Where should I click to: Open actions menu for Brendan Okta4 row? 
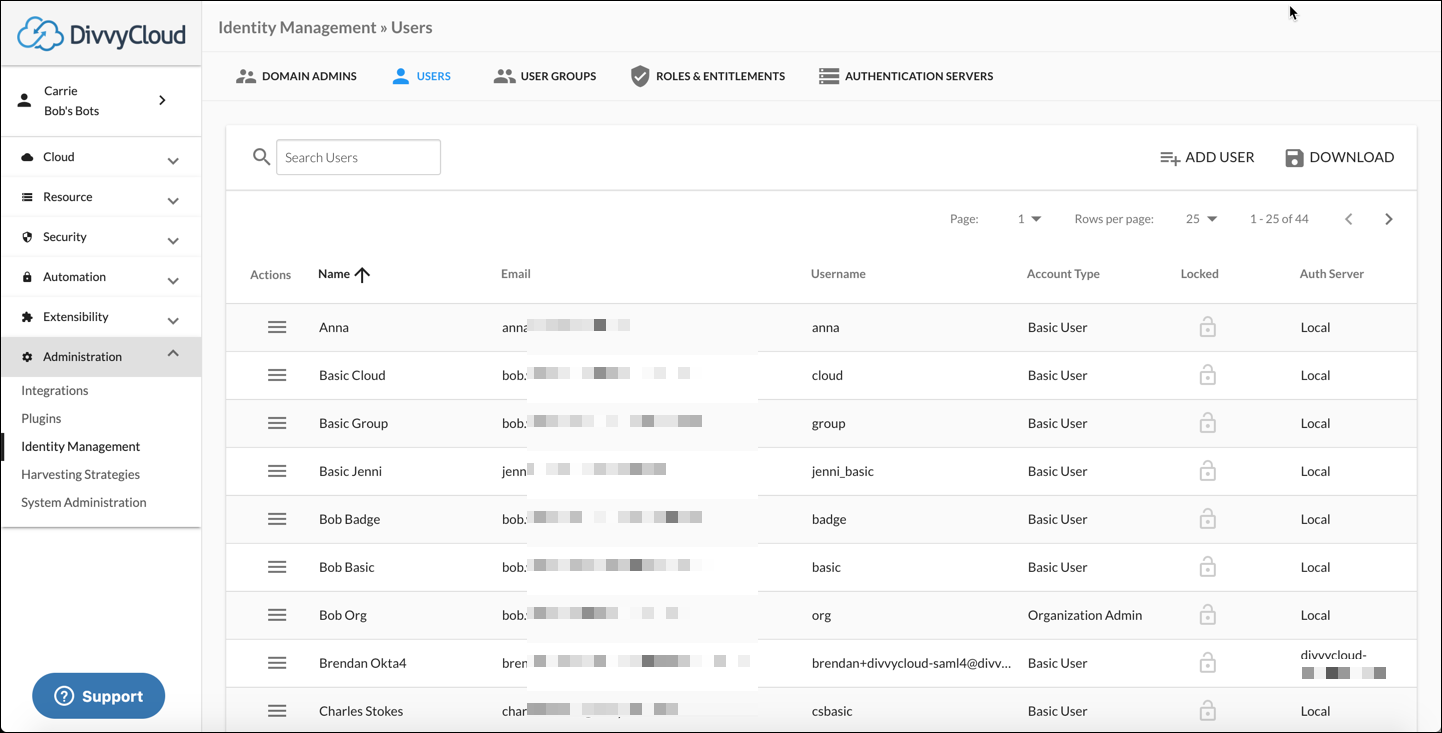(x=277, y=663)
